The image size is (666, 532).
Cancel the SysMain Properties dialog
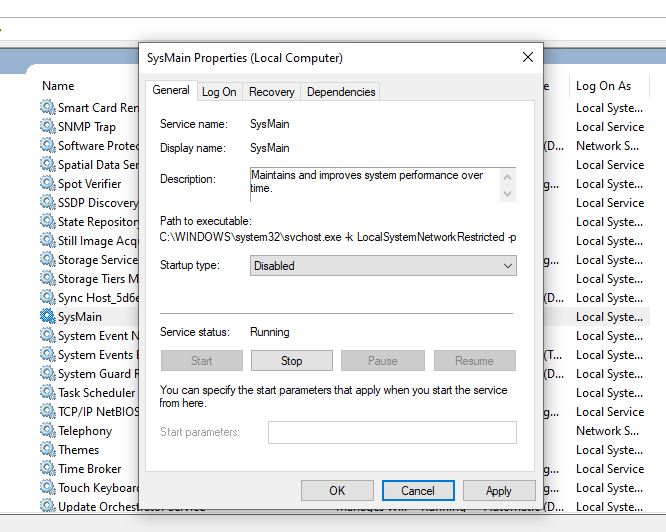(x=418, y=490)
